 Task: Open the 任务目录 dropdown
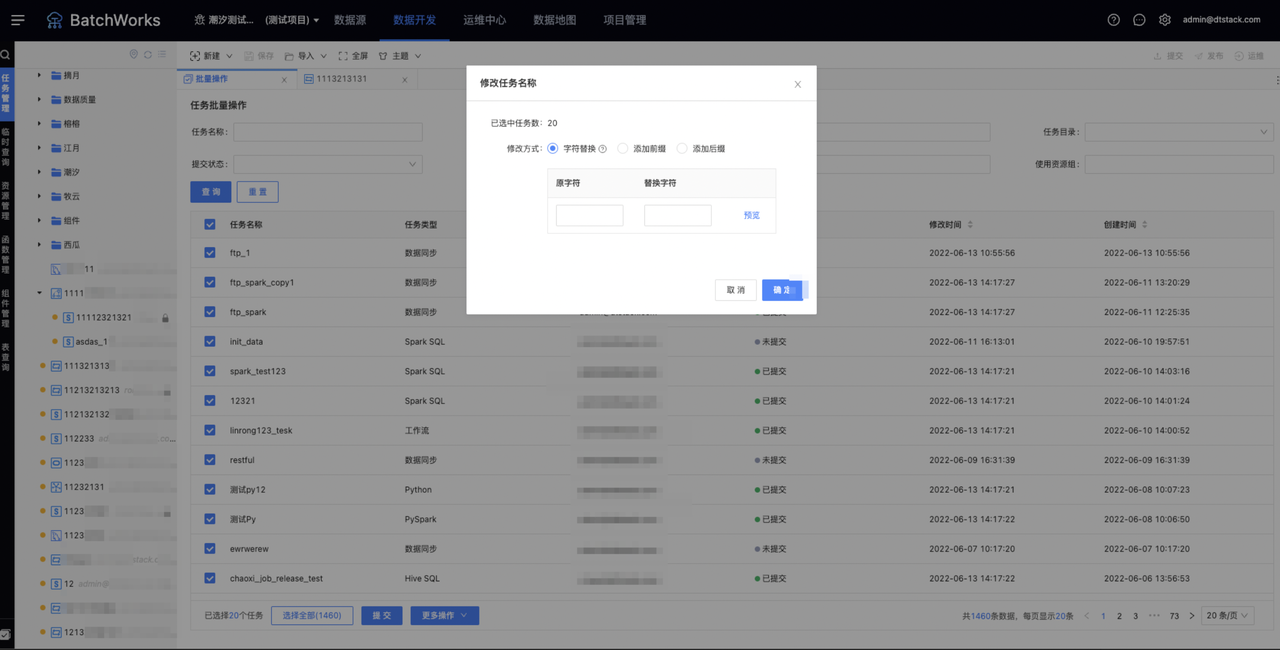click(1178, 132)
